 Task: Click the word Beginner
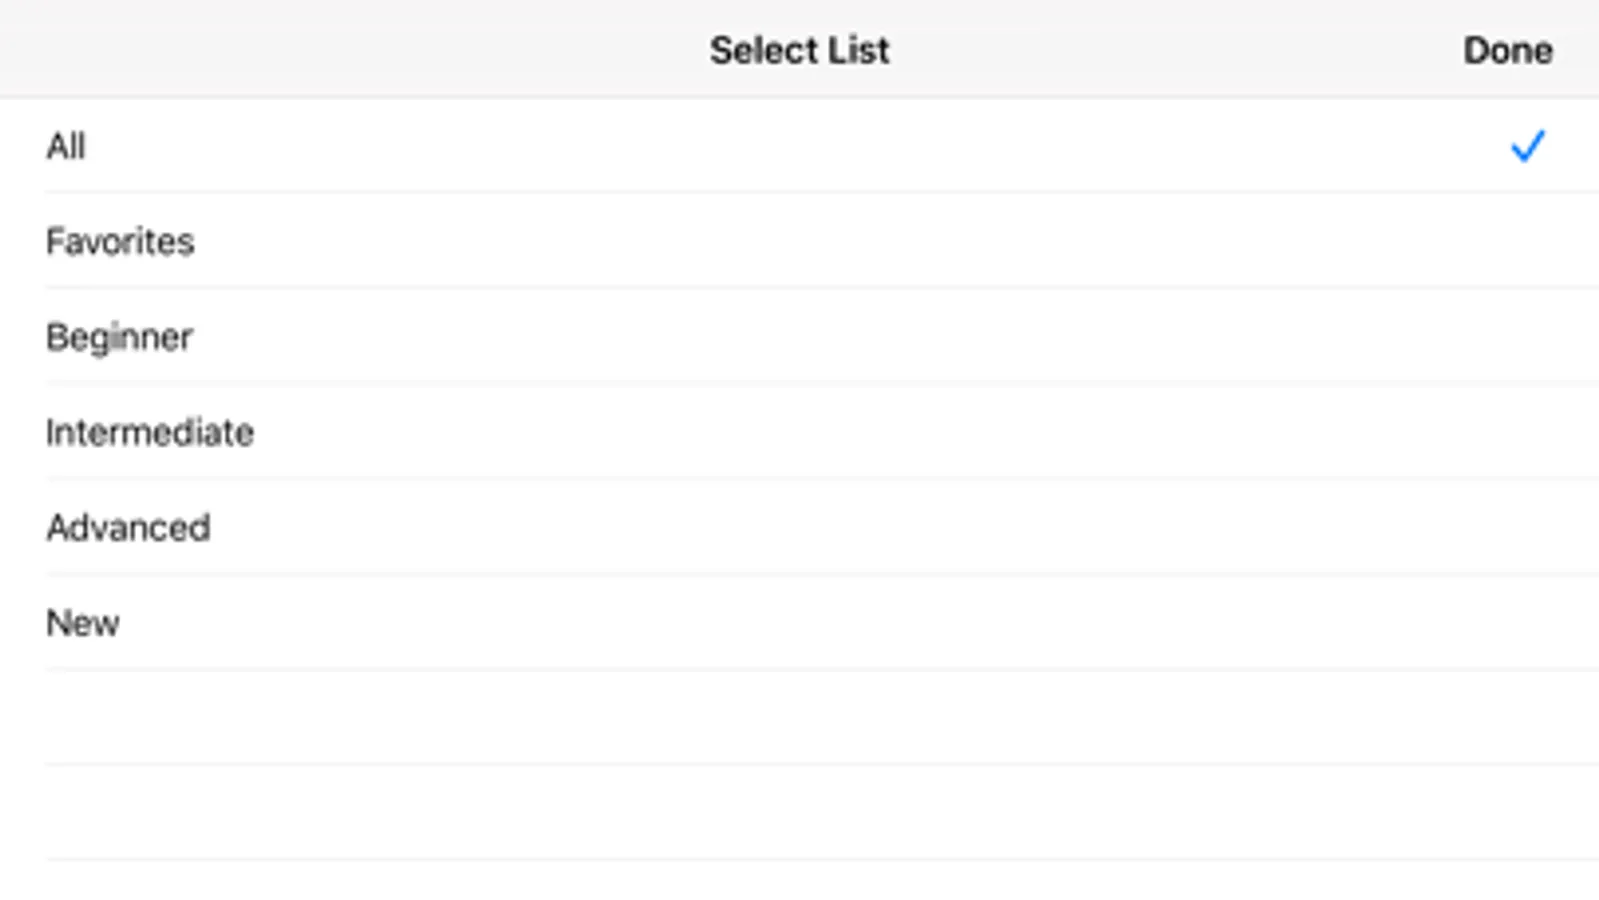point(119,337)
